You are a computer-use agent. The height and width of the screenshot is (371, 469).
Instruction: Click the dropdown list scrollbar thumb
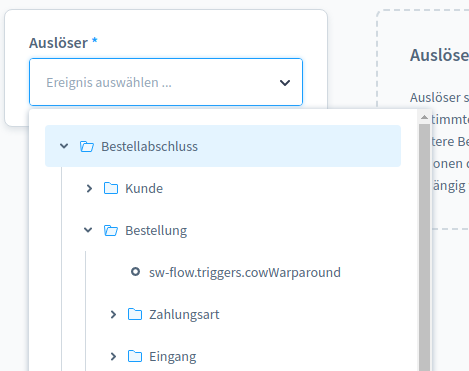click(x=424, y=247)
